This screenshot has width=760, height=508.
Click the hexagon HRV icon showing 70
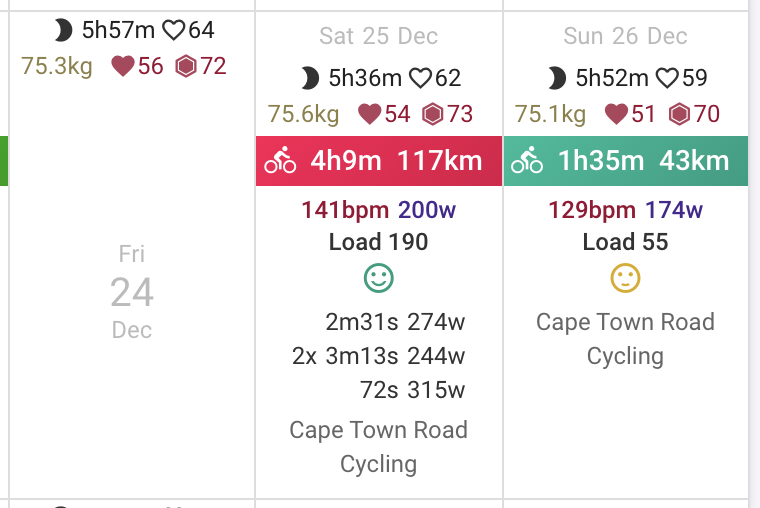(679, 114)
